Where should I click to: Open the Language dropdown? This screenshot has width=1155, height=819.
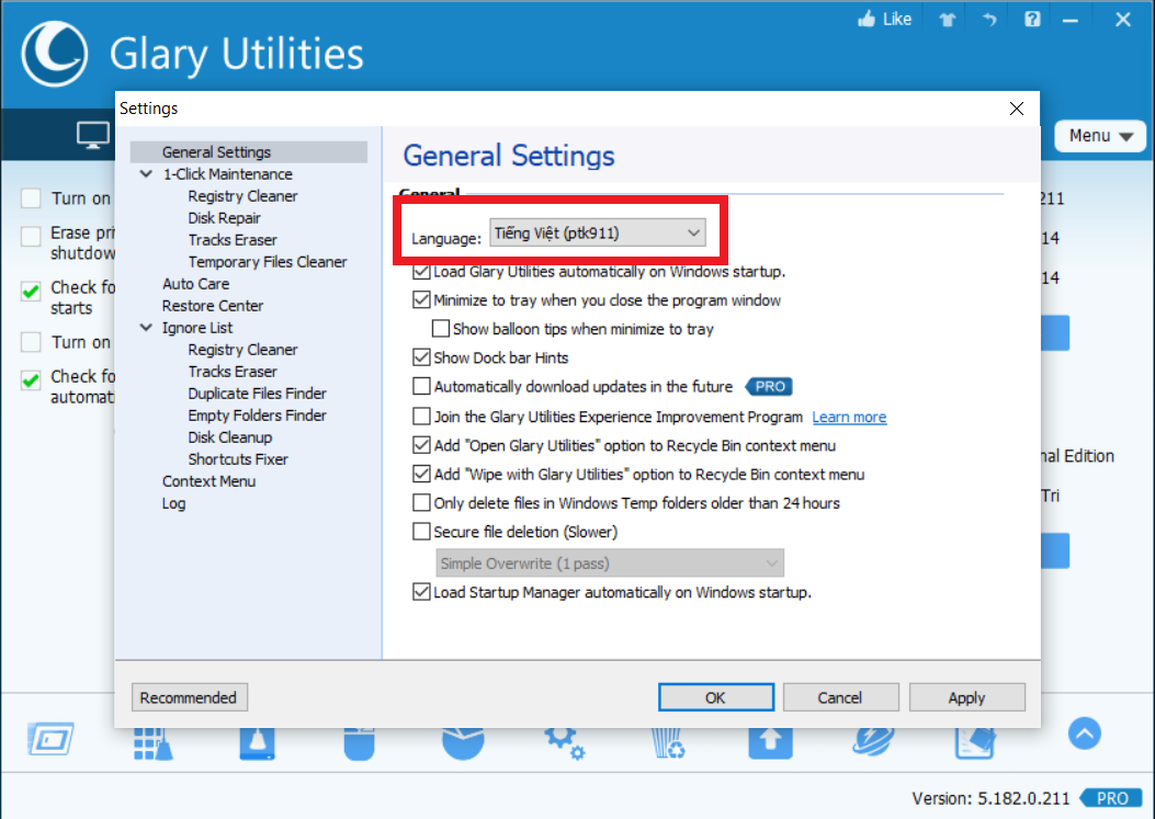tap(597, 233)
